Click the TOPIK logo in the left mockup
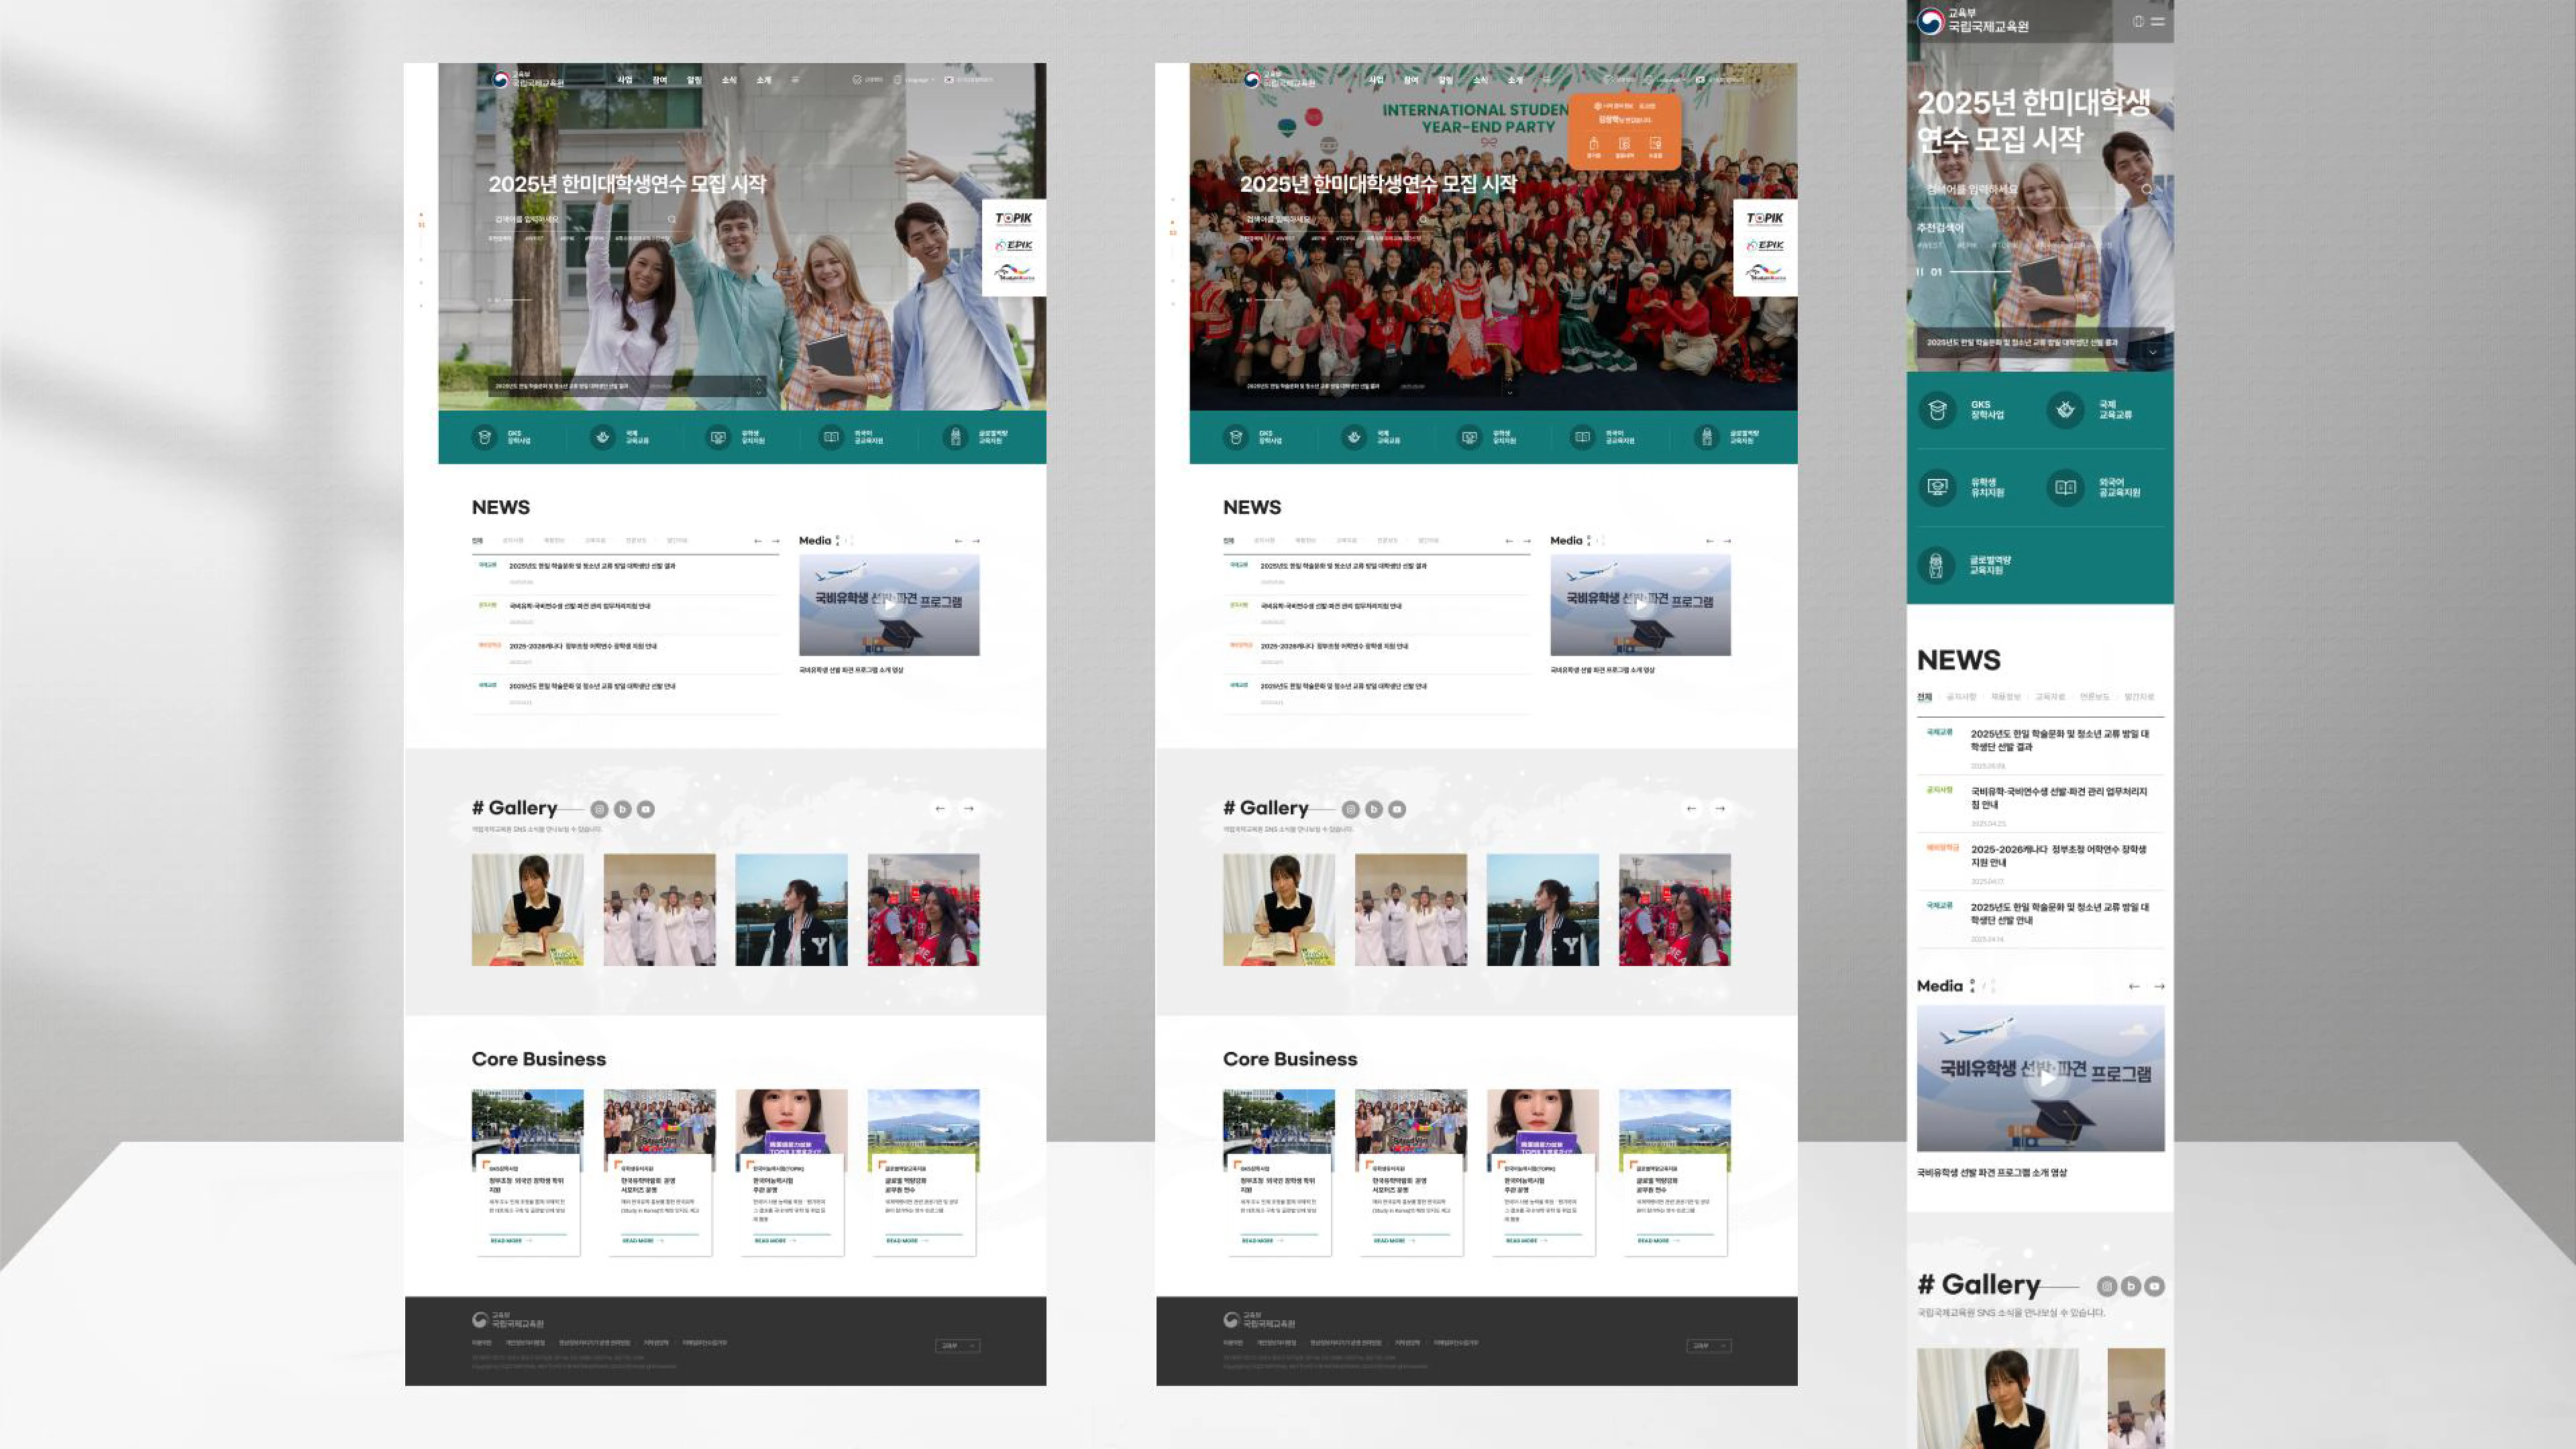 point(1014,218)
